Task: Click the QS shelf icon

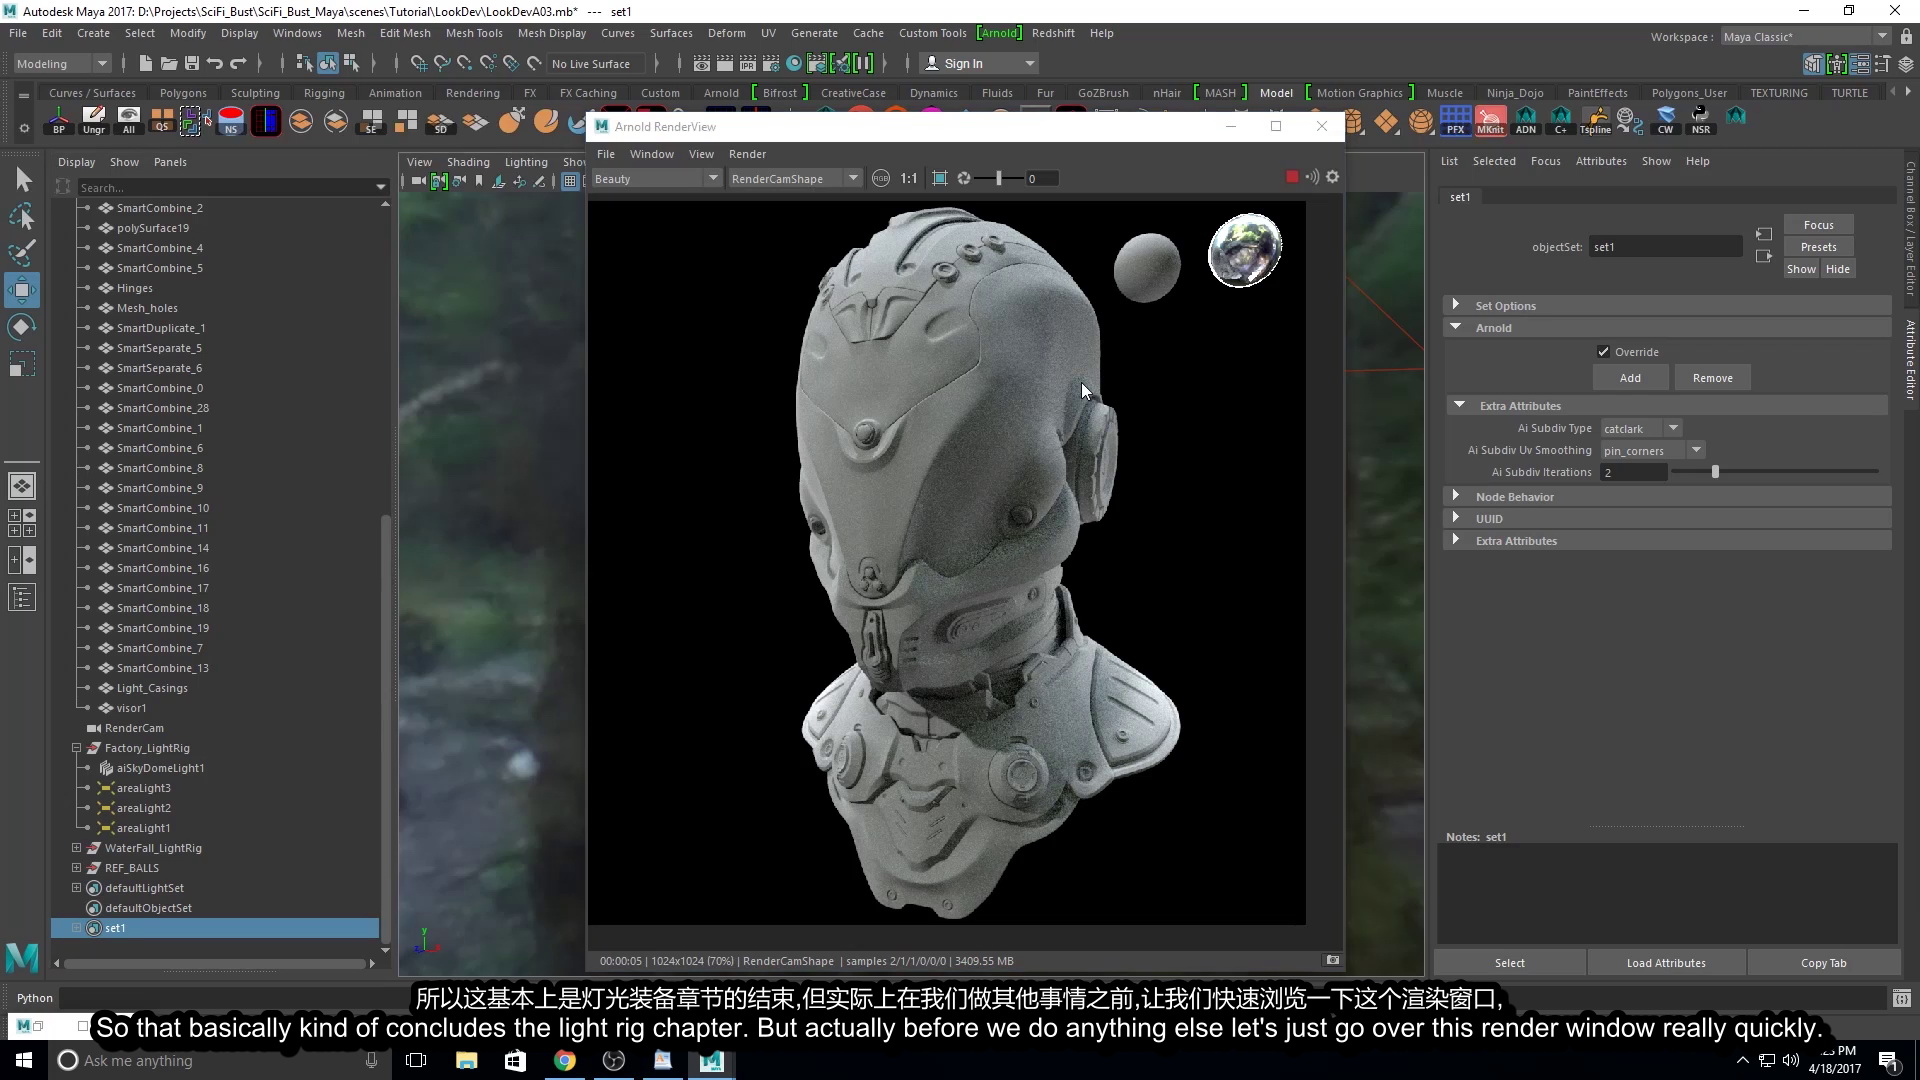Action: click(x=162, y=121)
